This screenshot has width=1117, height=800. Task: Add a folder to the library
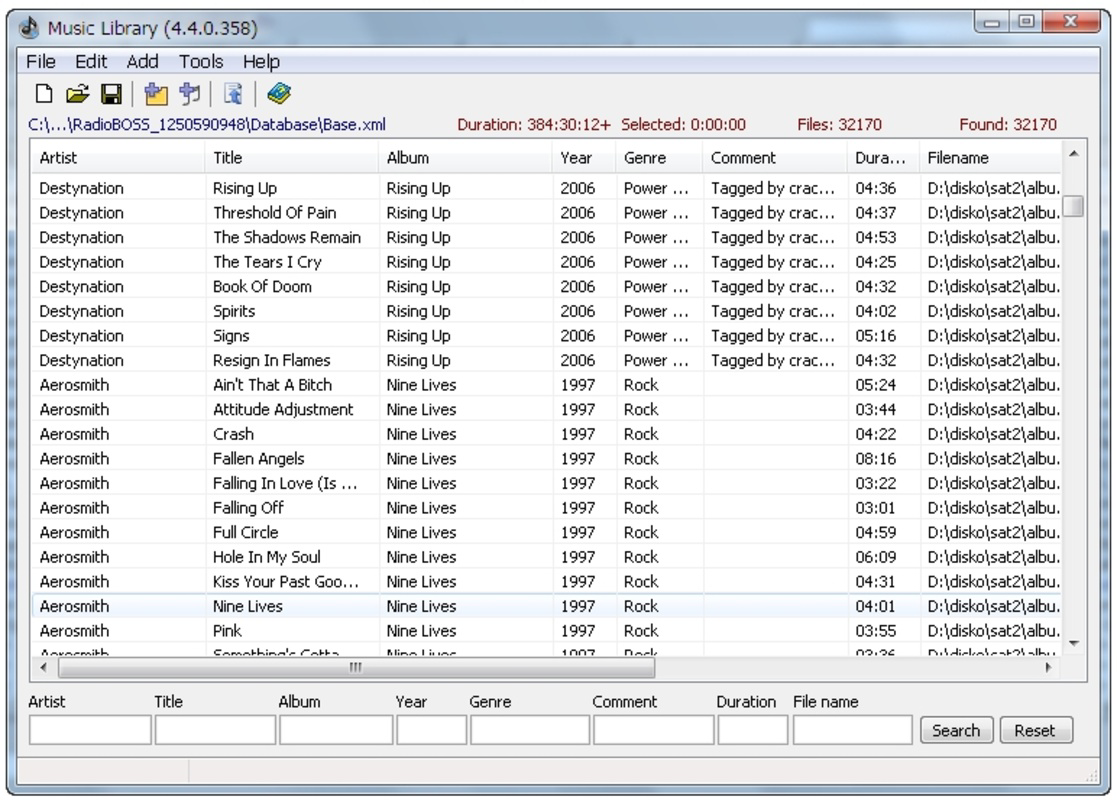[x=153, y=95]
